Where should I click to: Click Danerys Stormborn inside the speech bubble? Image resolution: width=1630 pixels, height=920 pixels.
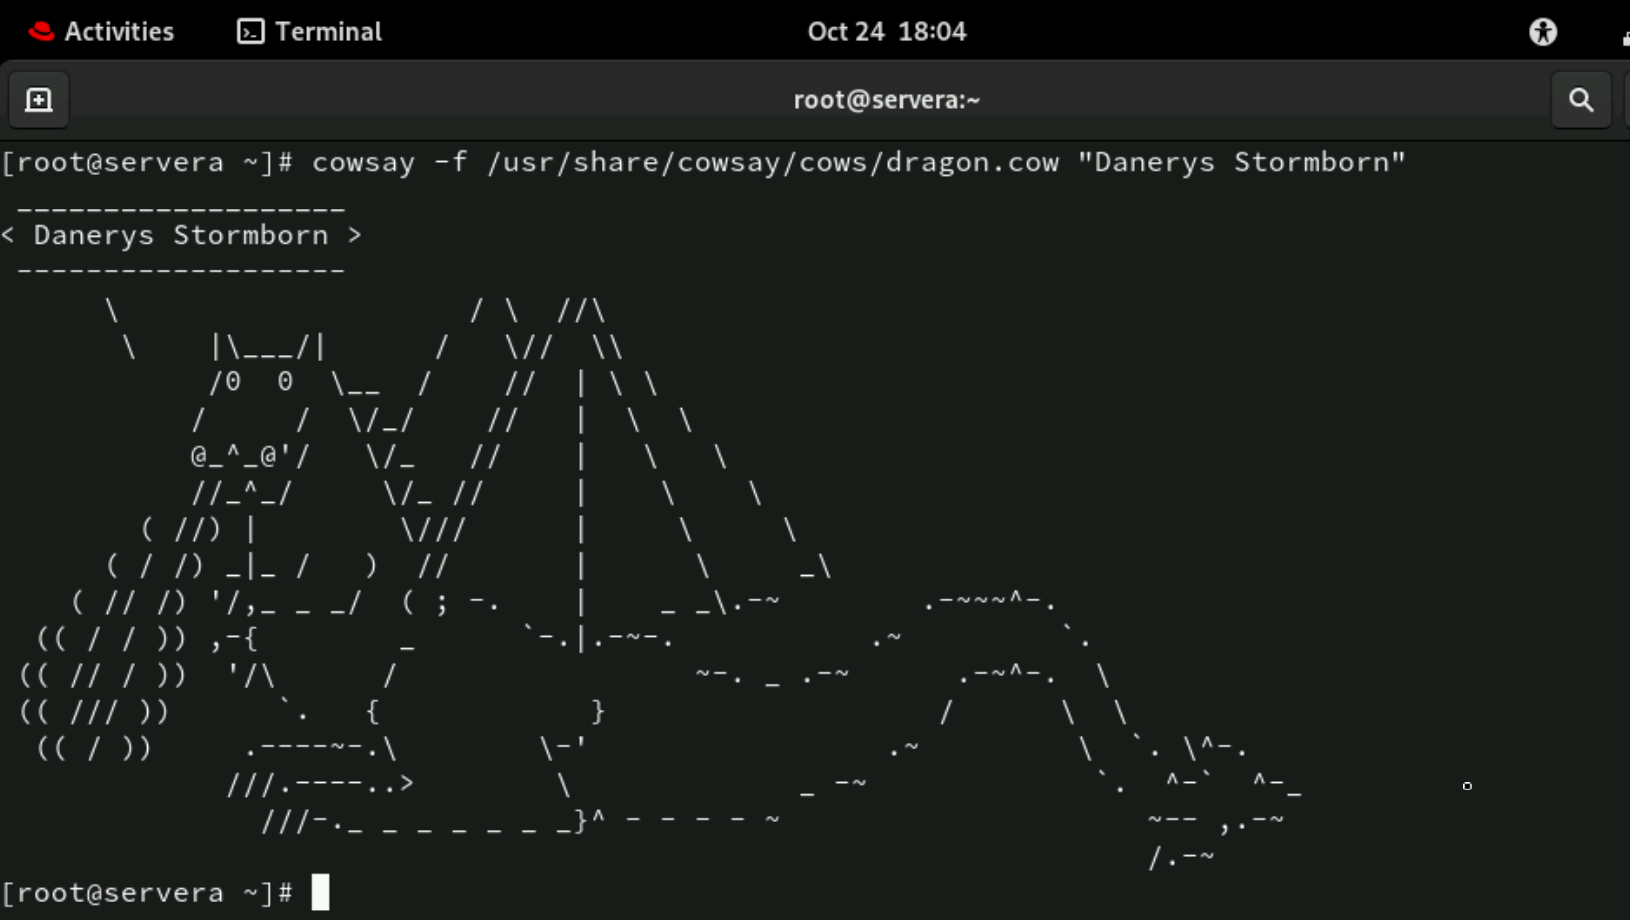[x=180, y=235]
